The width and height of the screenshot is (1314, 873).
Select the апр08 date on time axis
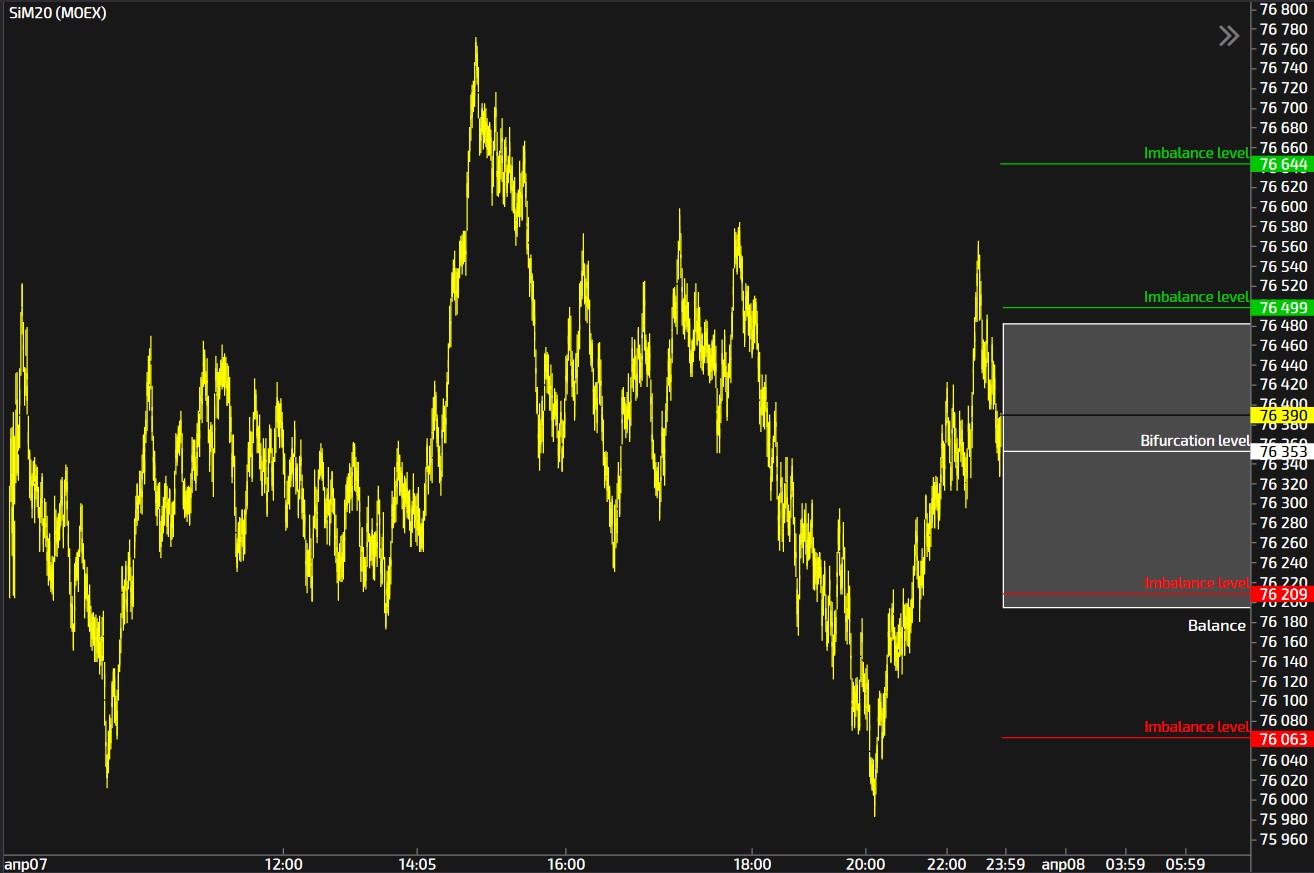[x=1063, y=863]
